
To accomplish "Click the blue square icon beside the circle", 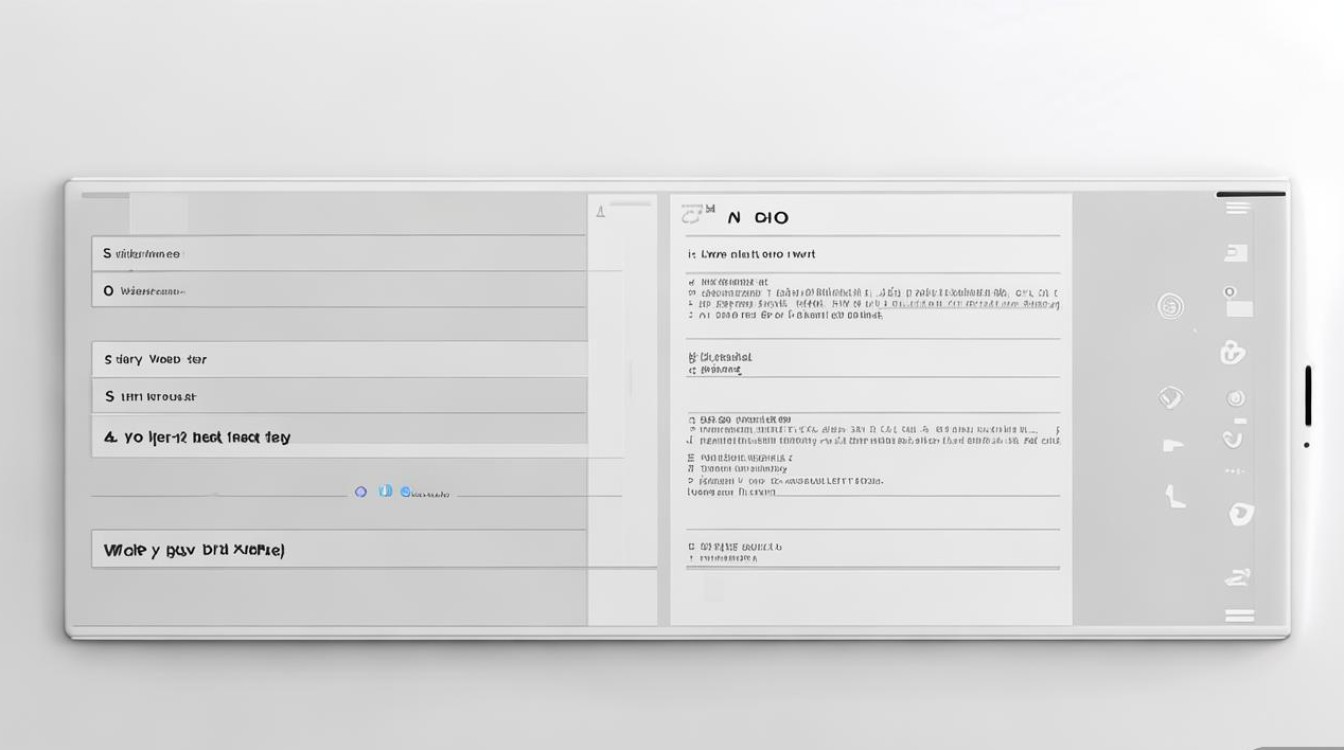I will (x=385, y=492).
